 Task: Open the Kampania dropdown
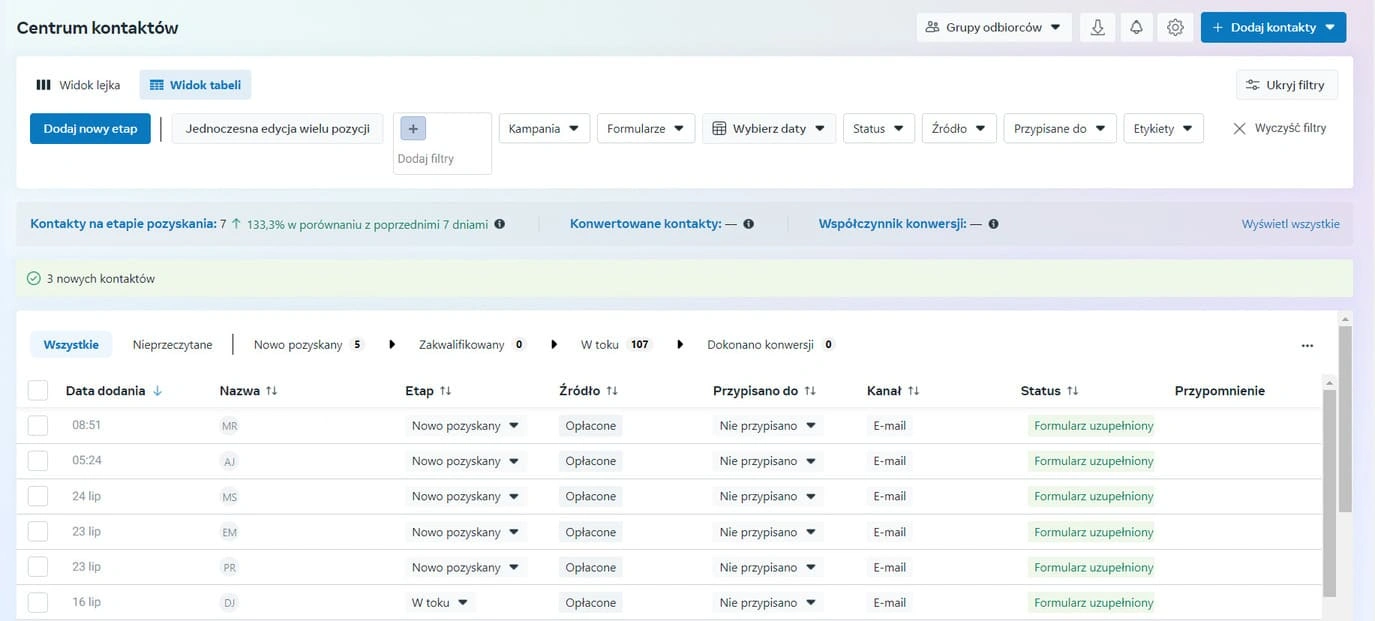click(x=543, y=128)
